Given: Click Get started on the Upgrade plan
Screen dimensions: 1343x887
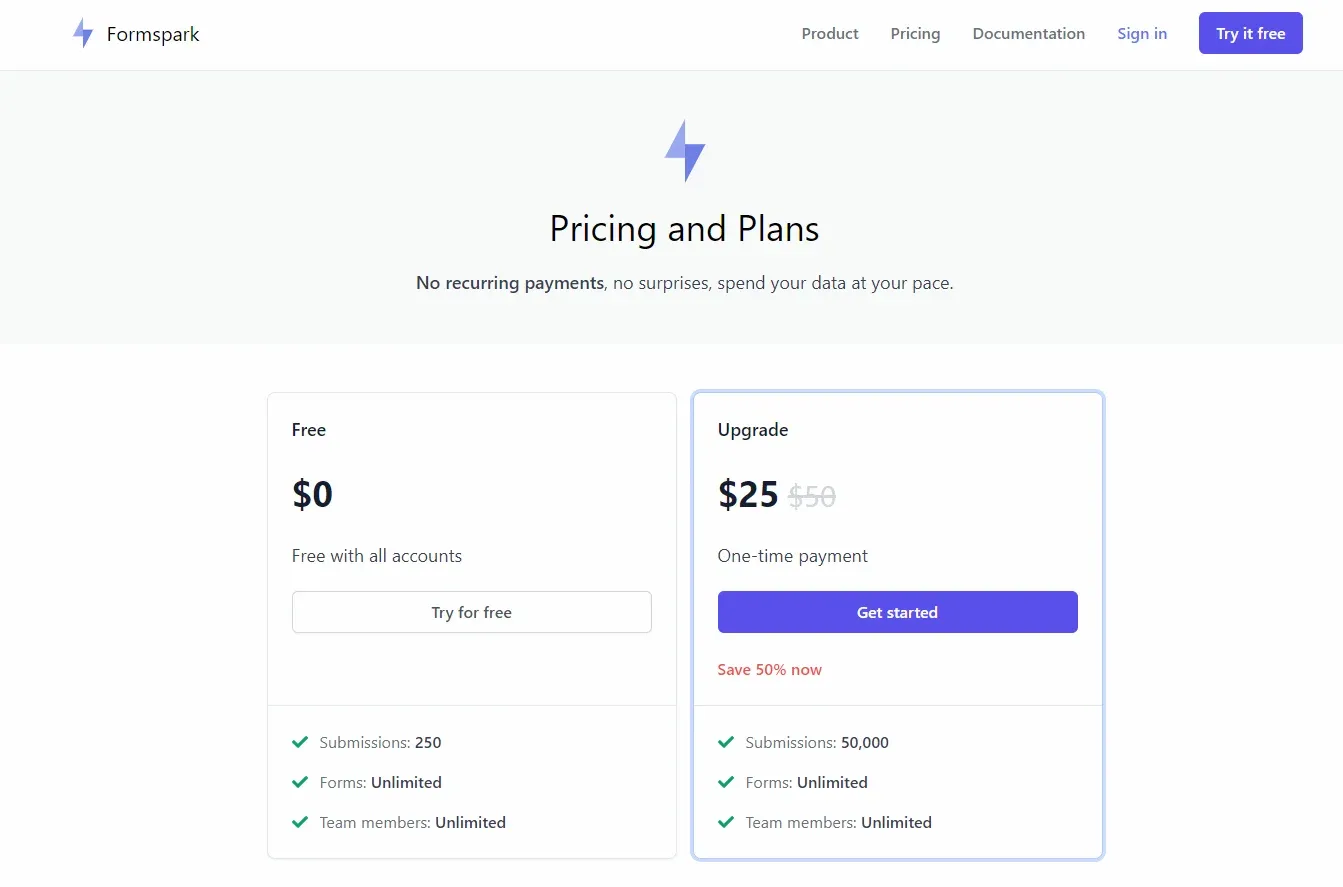Looking at the screenshot, I should pos(897,612).
